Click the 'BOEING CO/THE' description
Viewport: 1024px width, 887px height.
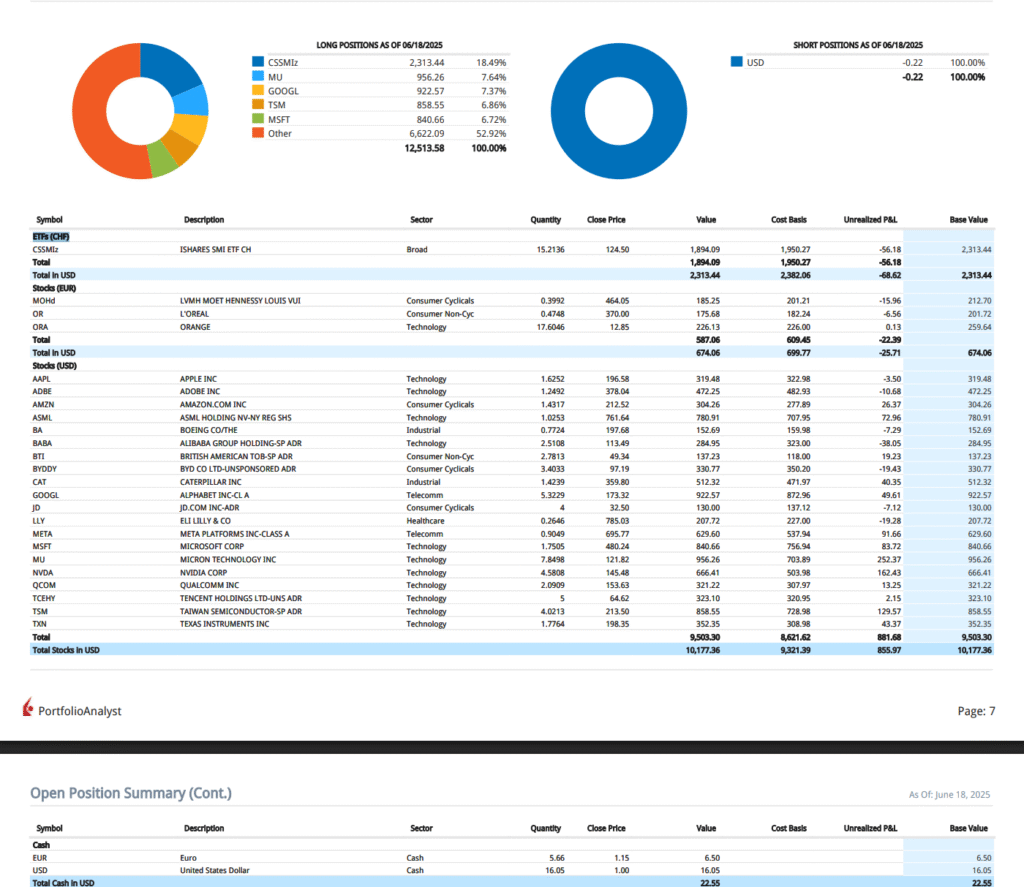pyautogui.click(x=208, y=430)
